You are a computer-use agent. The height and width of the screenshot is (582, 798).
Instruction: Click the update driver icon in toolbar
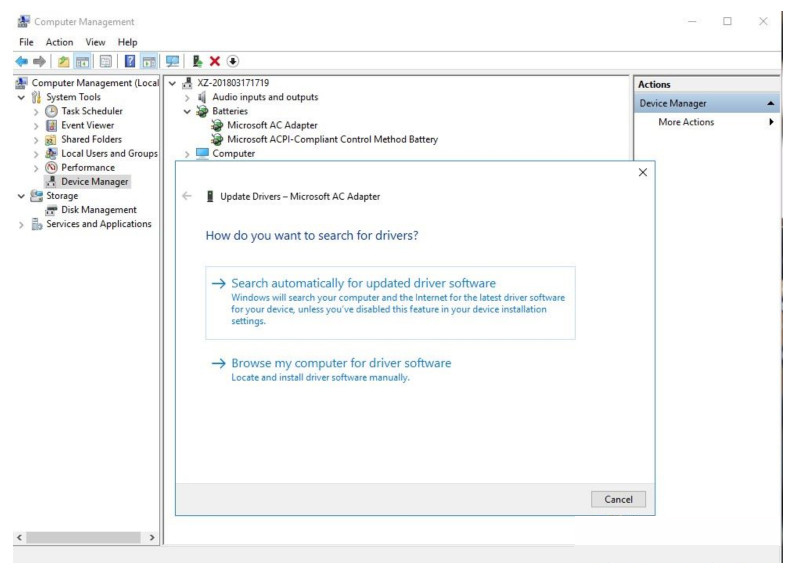[x=198, y=62]
